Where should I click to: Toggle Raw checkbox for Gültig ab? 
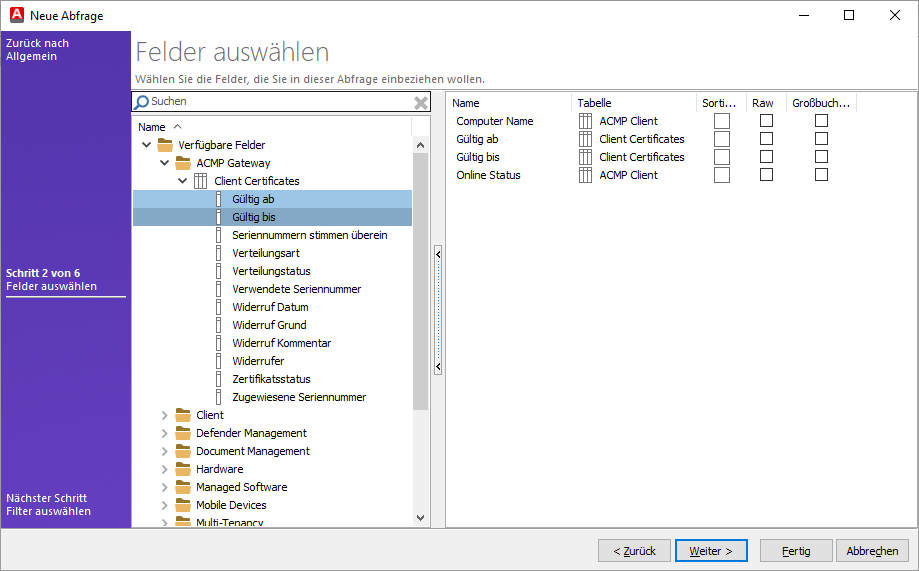(x=766, y=138)
